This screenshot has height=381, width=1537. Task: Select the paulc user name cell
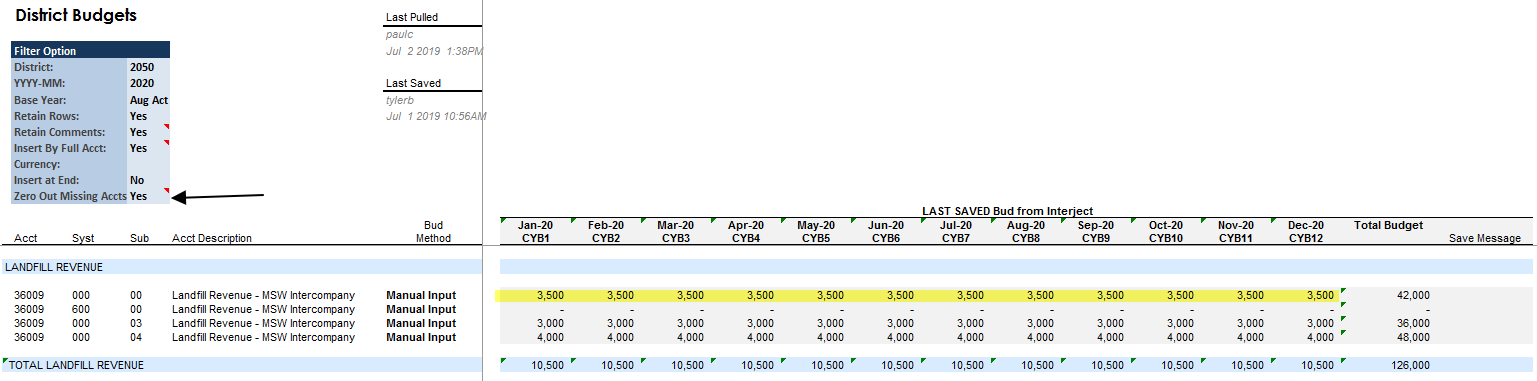click(400, 34)
